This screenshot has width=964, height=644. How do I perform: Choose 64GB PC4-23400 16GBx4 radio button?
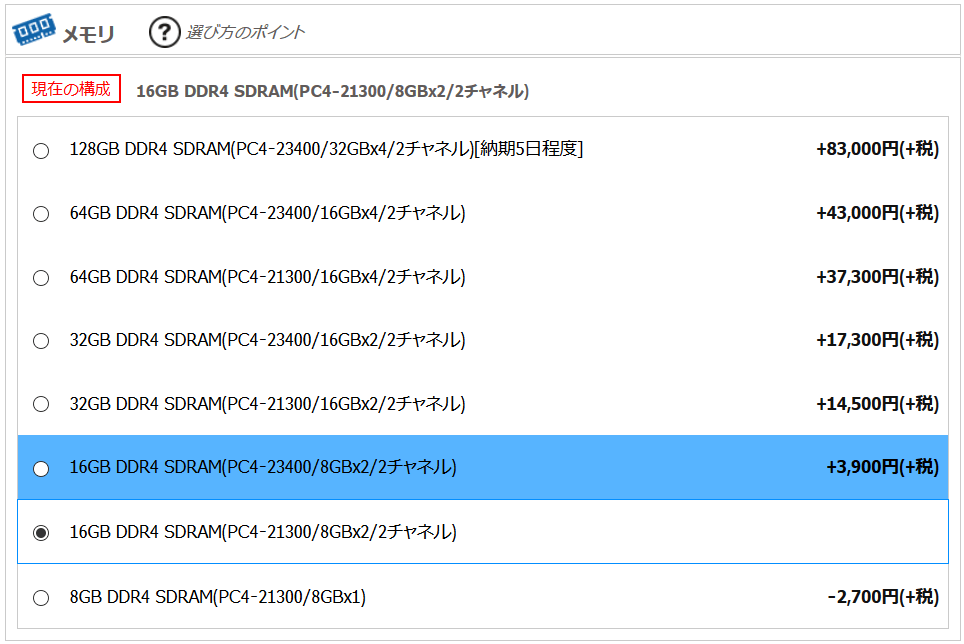(41, 214)
